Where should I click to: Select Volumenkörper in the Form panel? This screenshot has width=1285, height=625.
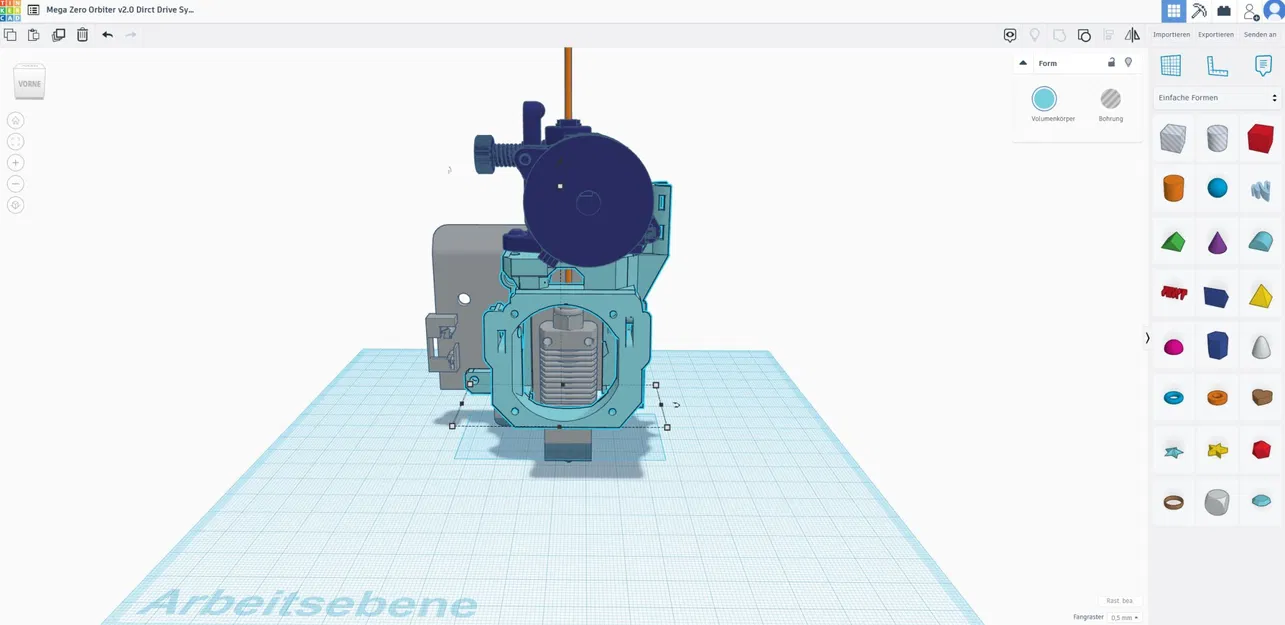pyautogui.click(x=1044, y=99)
